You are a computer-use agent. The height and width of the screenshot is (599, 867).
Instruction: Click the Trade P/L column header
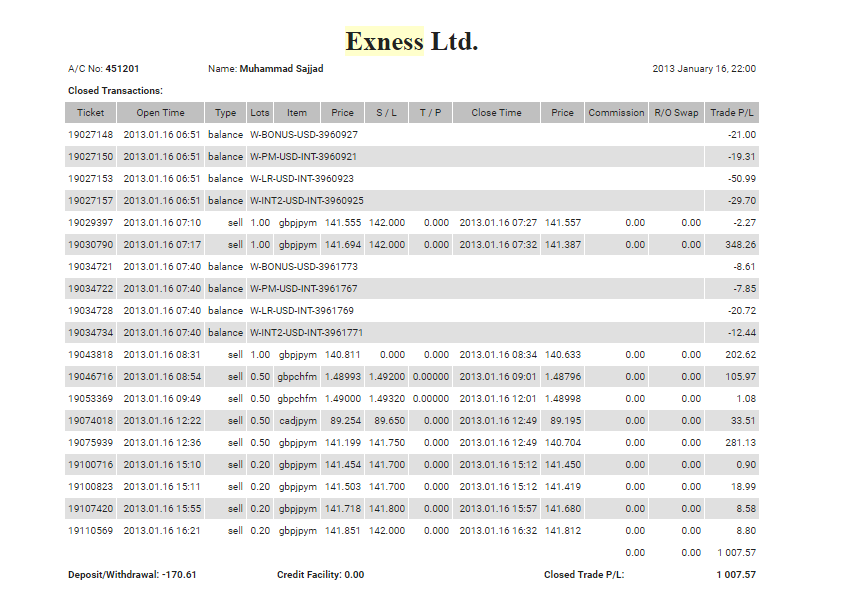click(x=732, y=112)
